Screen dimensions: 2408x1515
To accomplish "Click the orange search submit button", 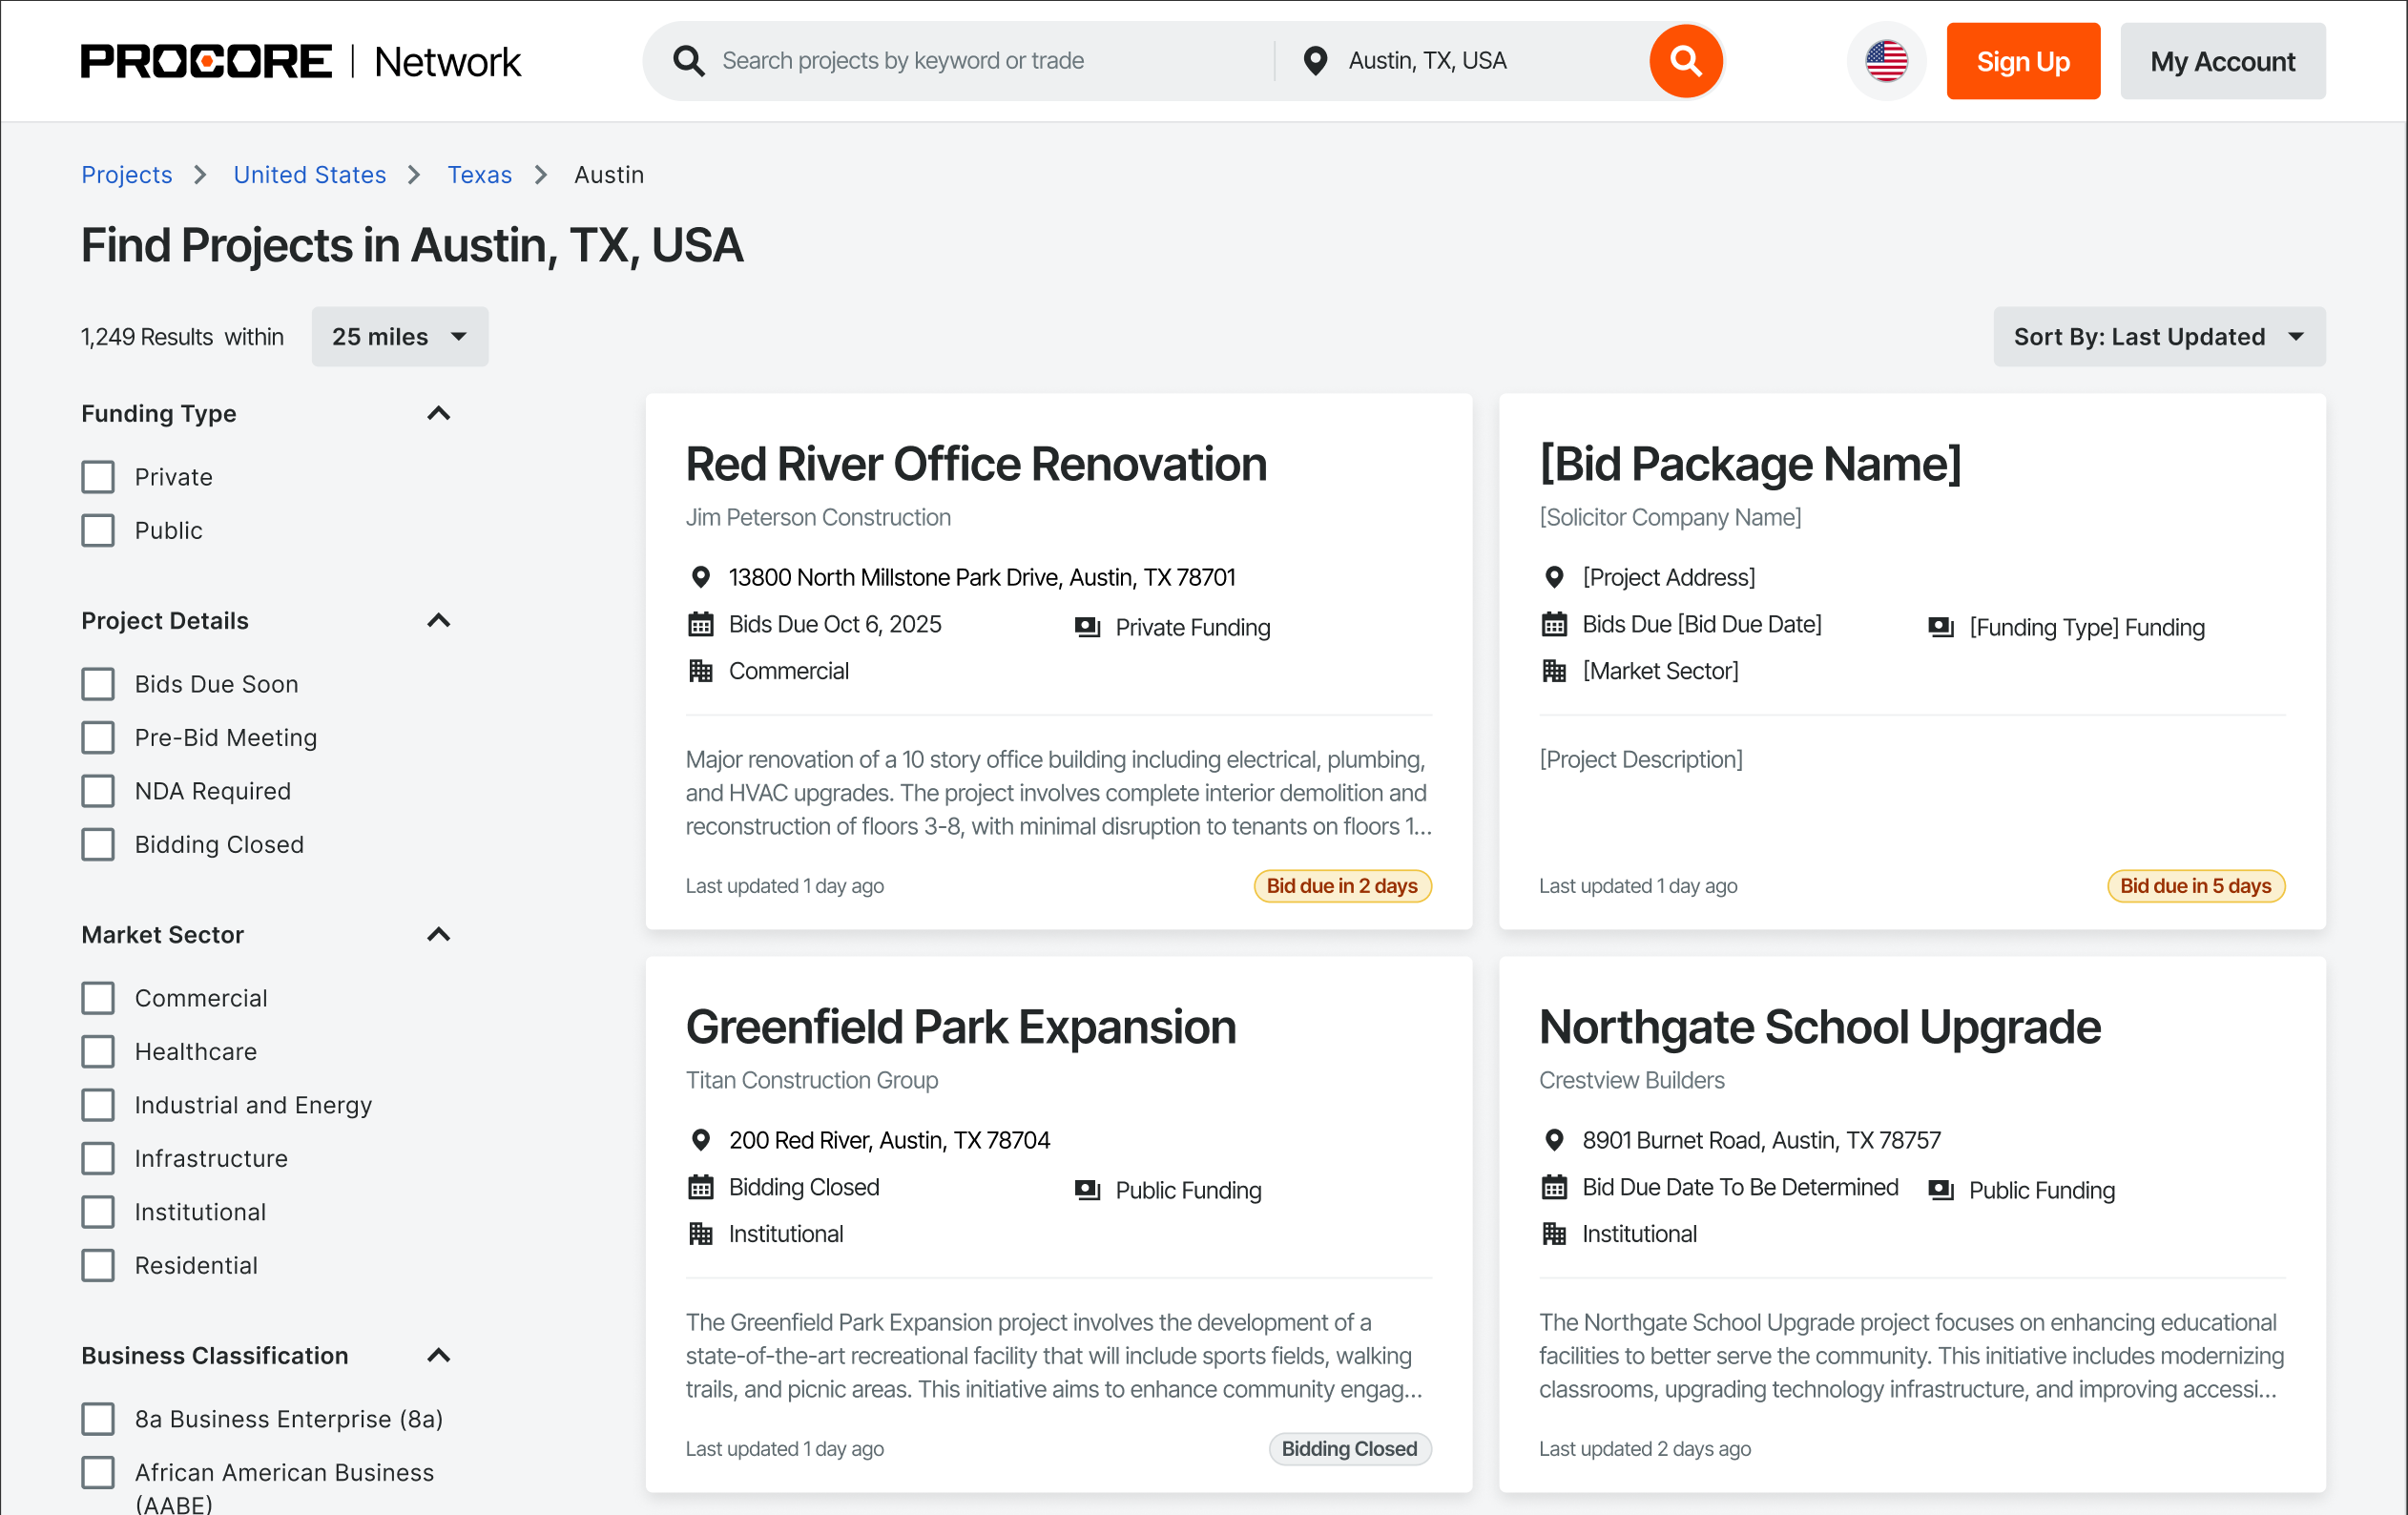I will point(1685,61).
